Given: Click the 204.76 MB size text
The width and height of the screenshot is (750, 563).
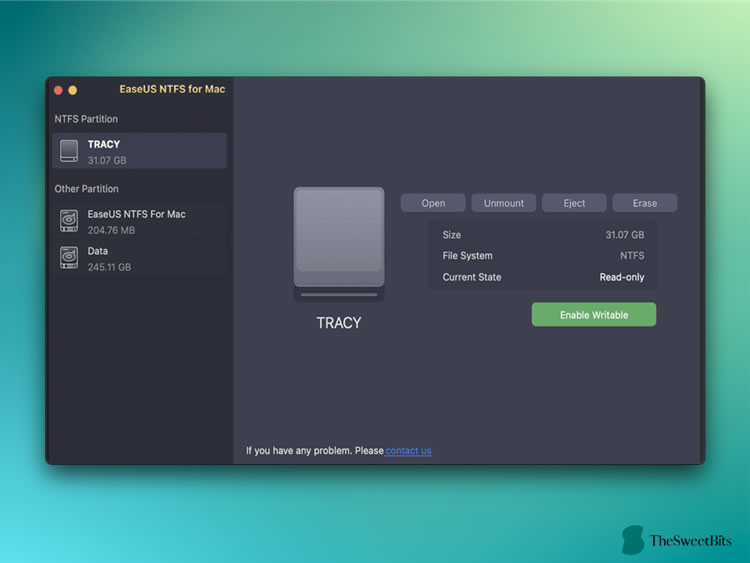Looking at the screenshot, I should 111,230.
